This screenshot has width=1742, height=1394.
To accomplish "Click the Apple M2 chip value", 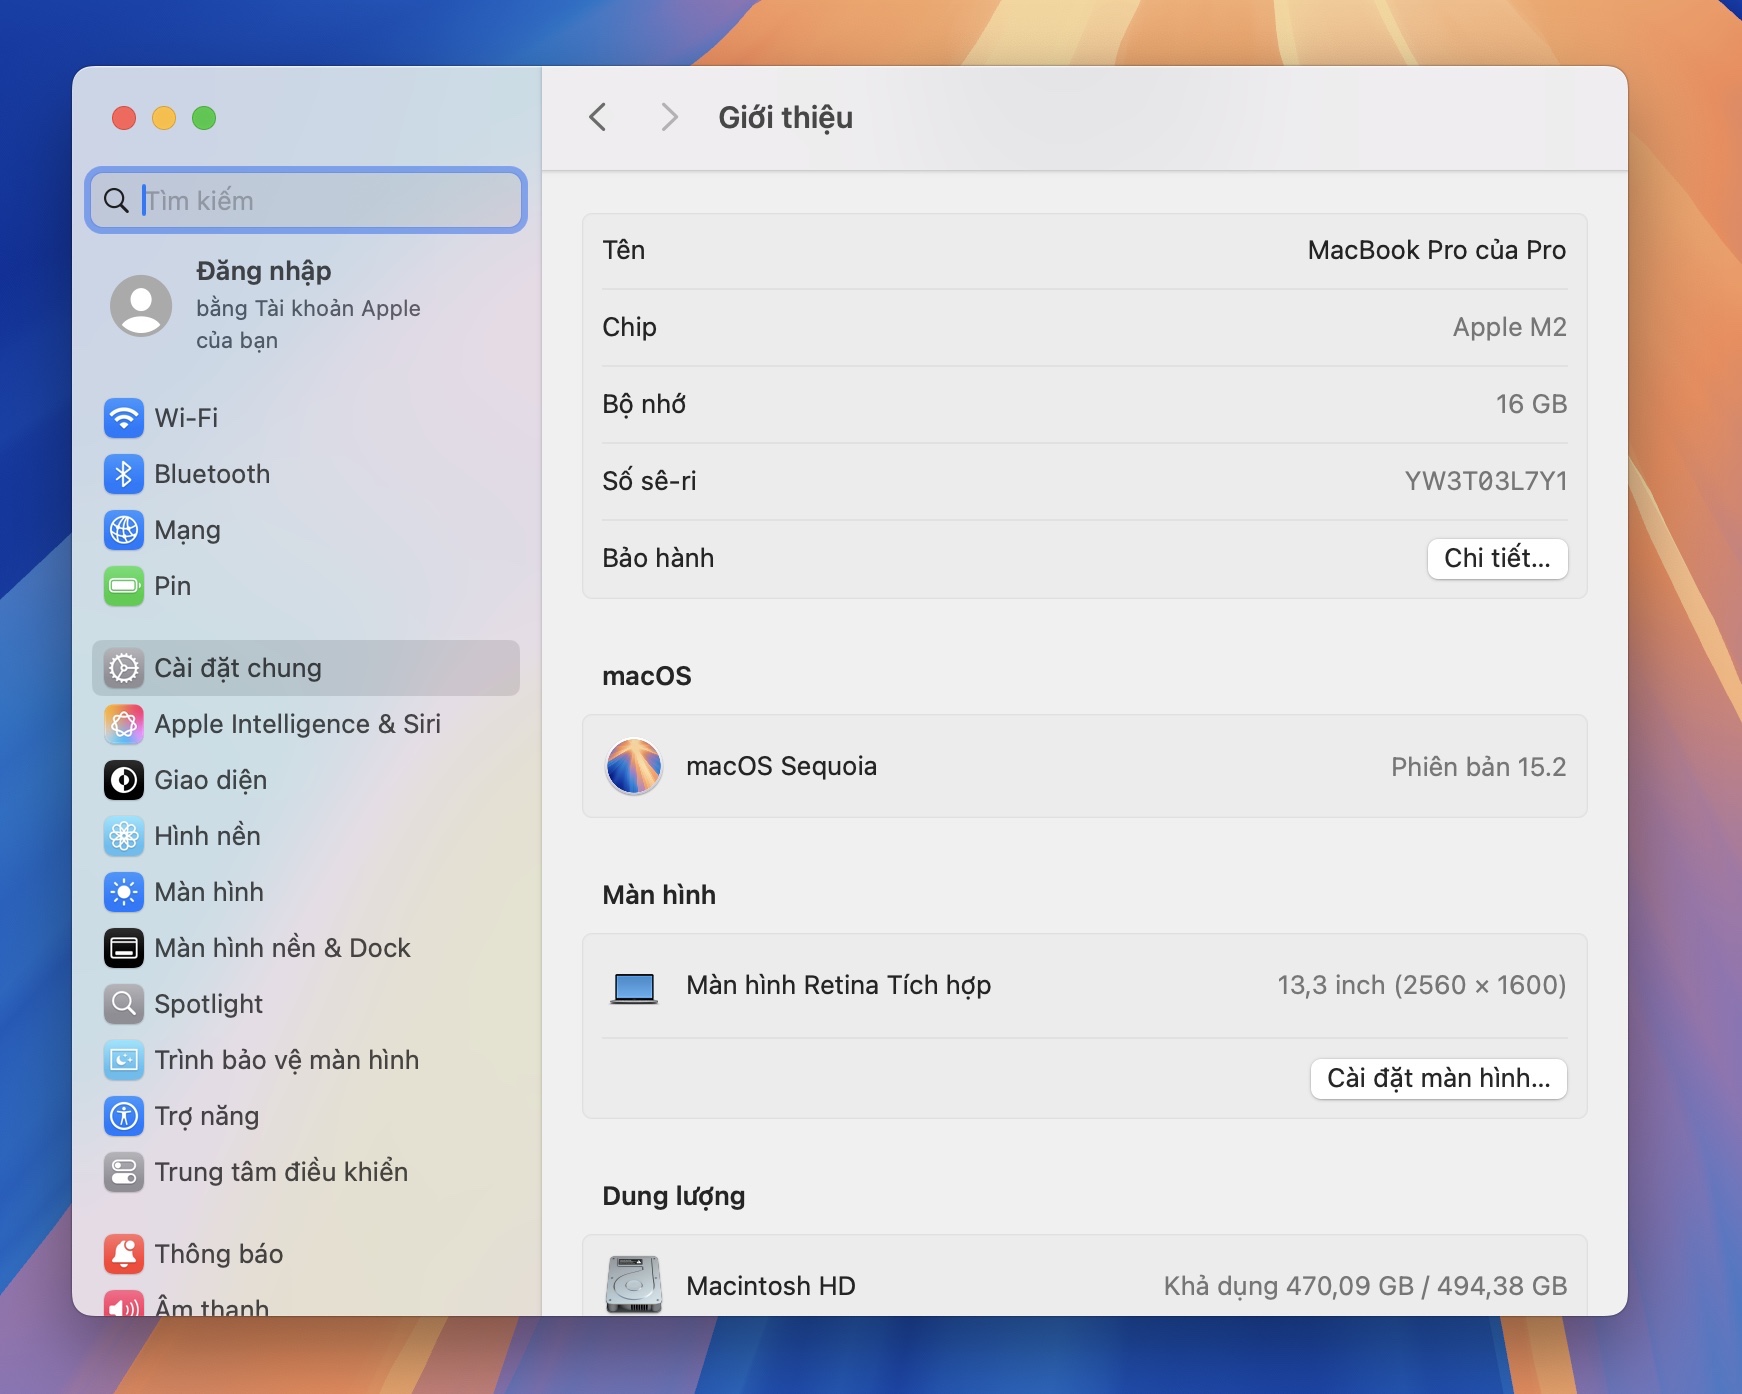I will tap(1509, 327).
